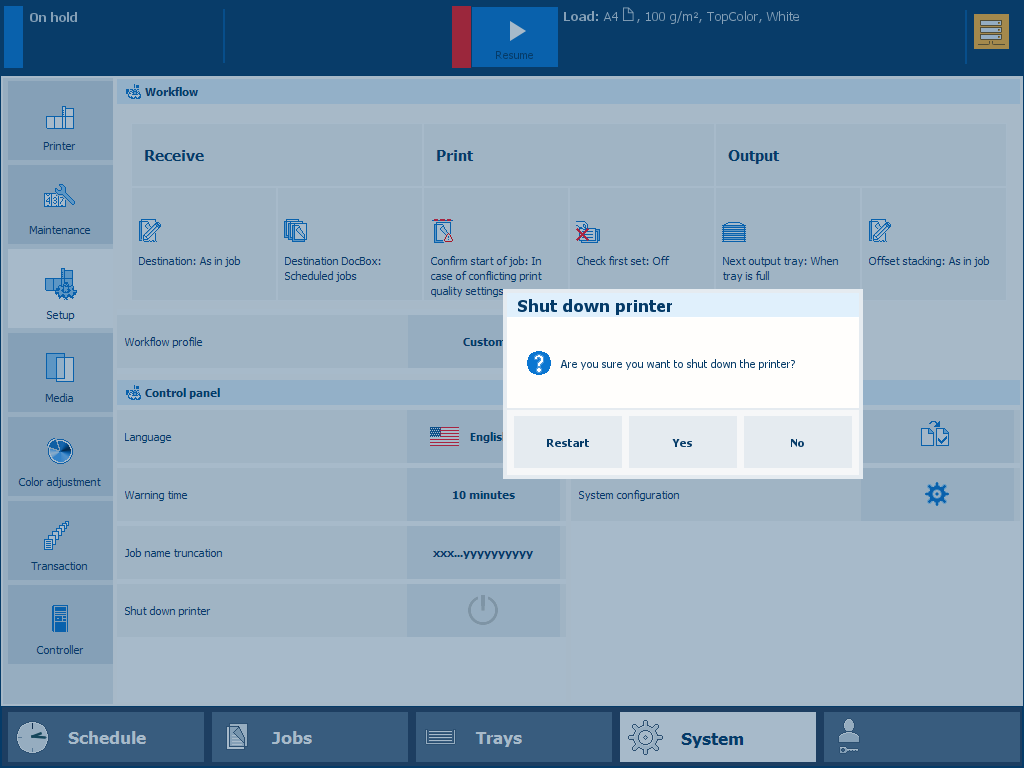Click the Print column heading
Image resolution: width=1024 pixels, height=768 pixels.
pyautogui.click(x=455, y=155)
